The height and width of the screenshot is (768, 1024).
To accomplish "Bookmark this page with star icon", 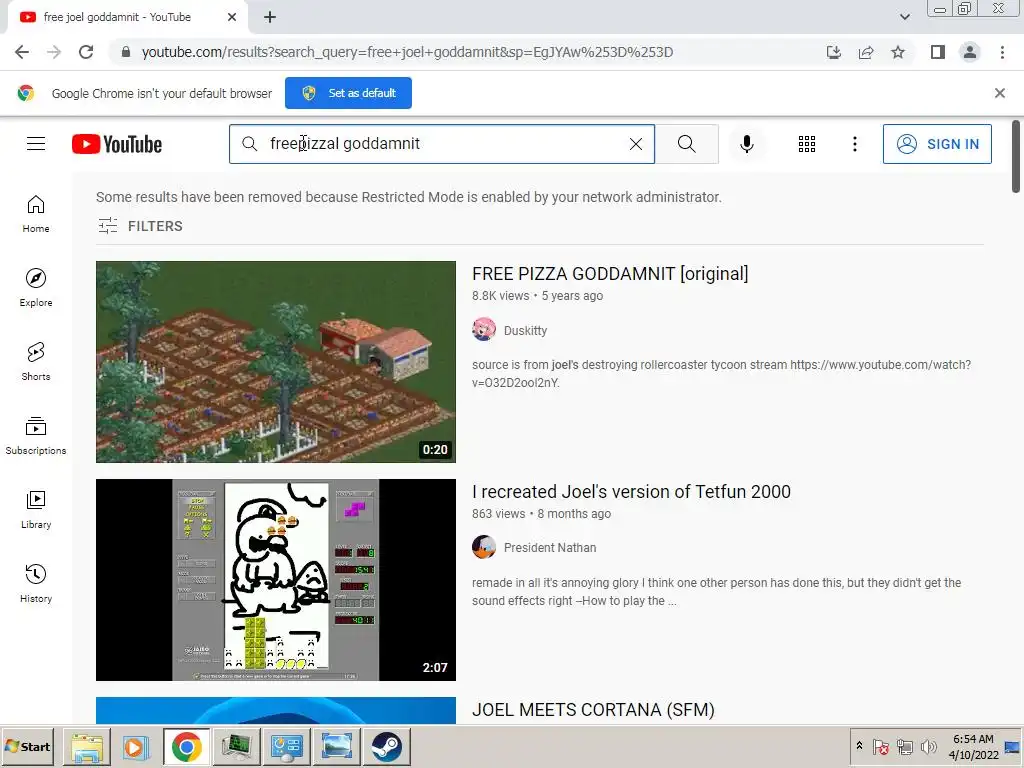I will tap(898, 52).
